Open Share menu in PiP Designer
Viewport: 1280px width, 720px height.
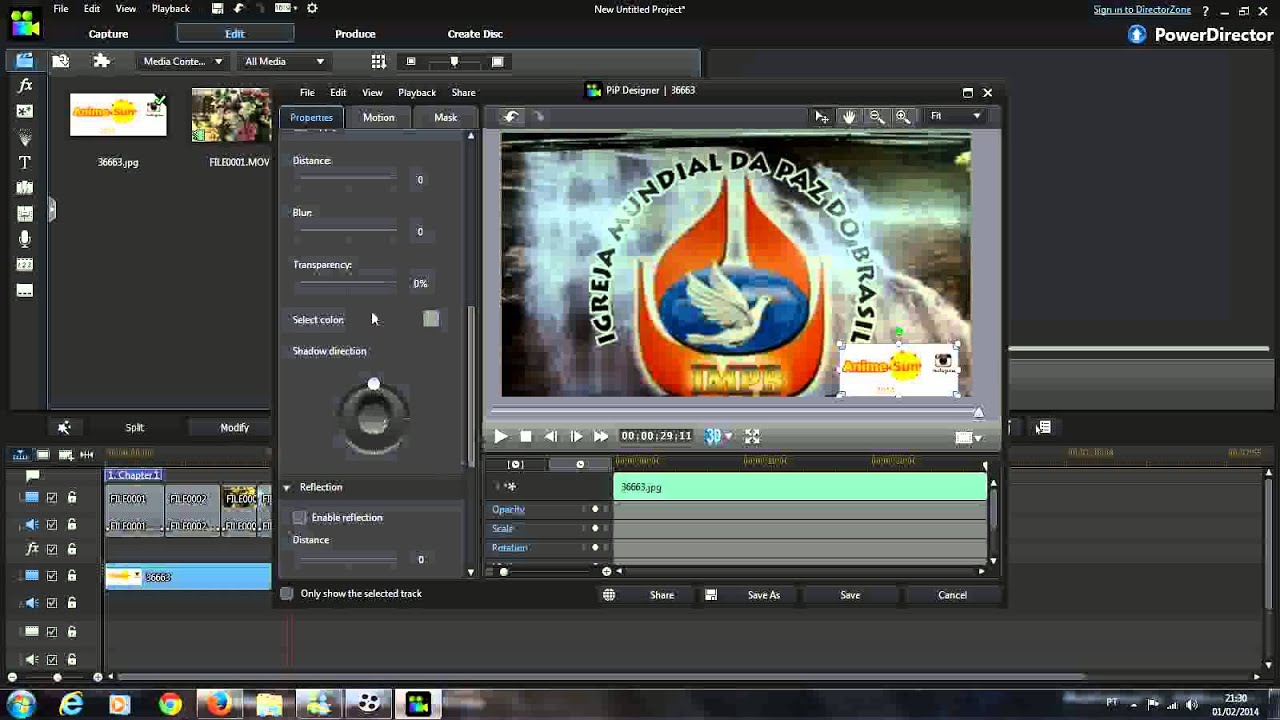463,93
